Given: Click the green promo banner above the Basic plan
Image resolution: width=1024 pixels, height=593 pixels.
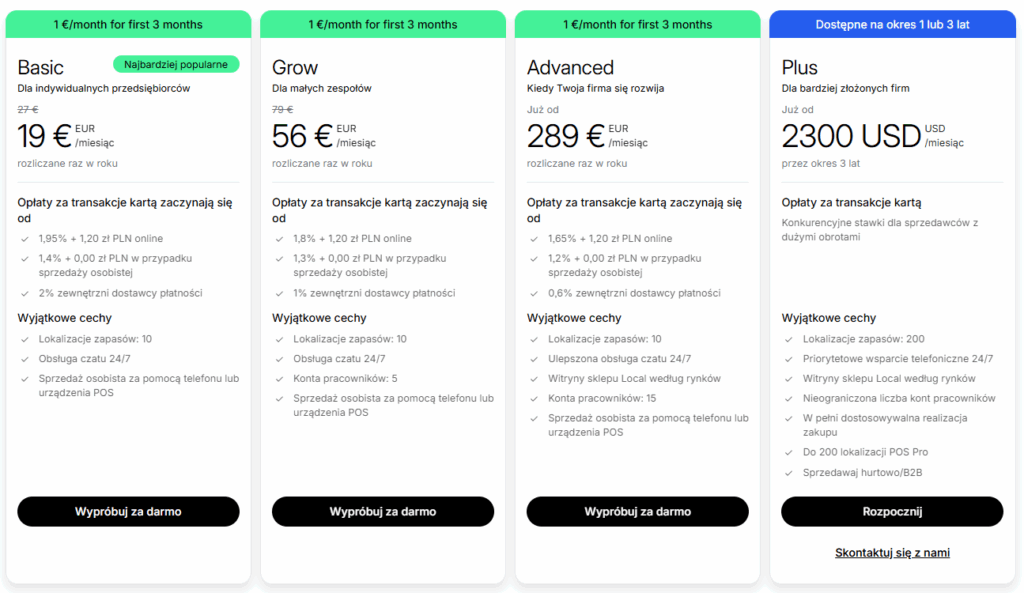Looking at the screenshot, I should point(128,24).
